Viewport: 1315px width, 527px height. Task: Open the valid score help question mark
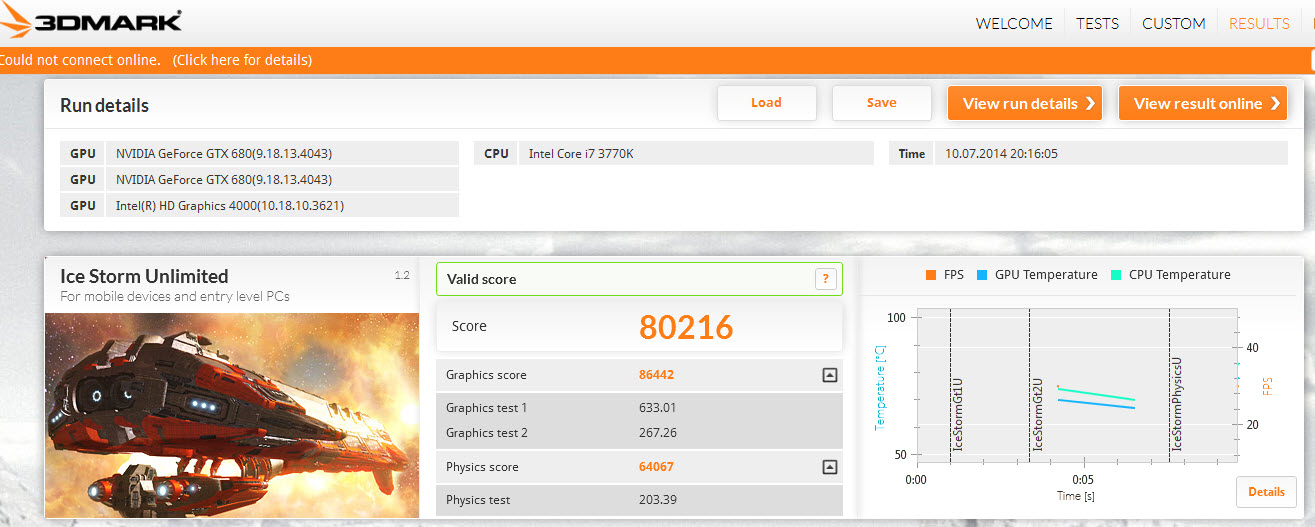point(825,279)
